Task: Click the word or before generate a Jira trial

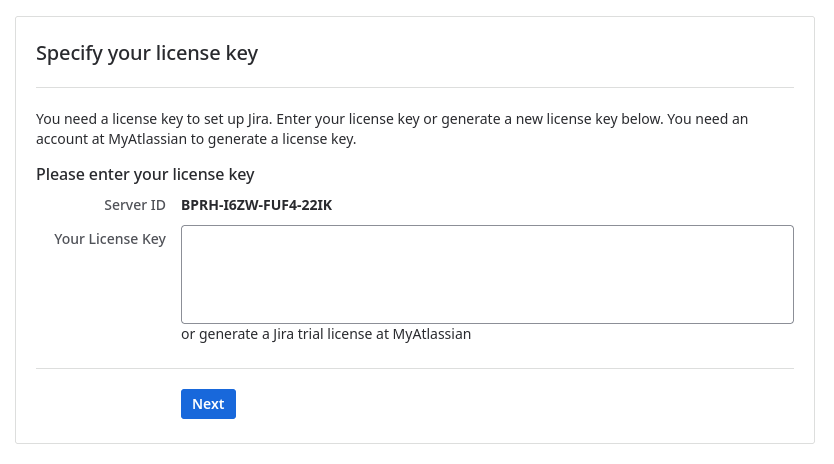Action: [188, 334]
